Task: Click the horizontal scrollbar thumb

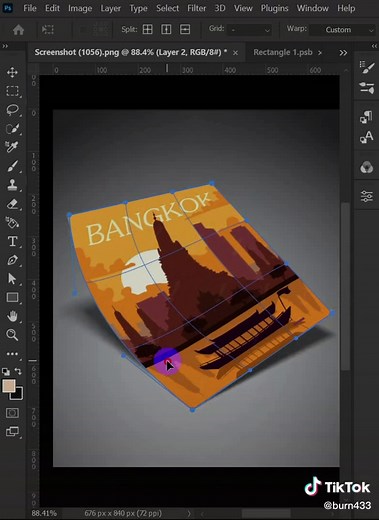Action: 266,513
